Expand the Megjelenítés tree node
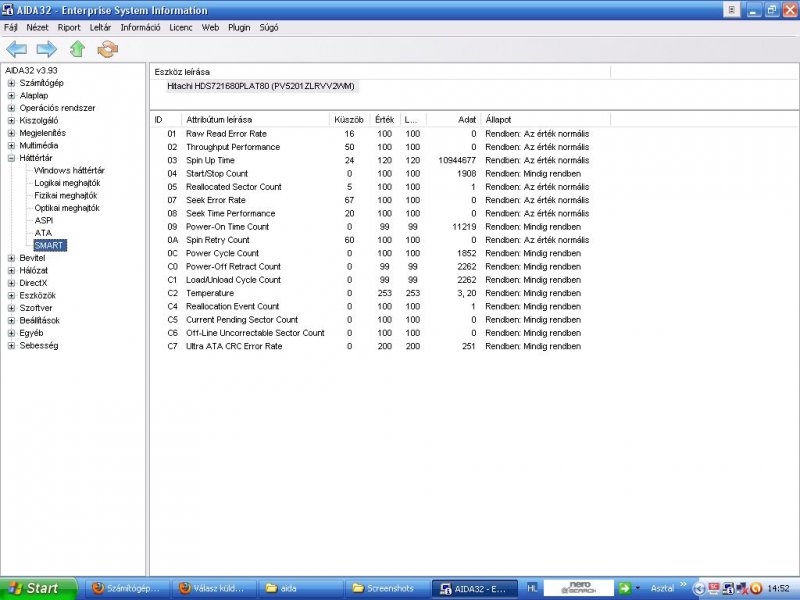This screenshot has height=600, width=800. [11, 133]
